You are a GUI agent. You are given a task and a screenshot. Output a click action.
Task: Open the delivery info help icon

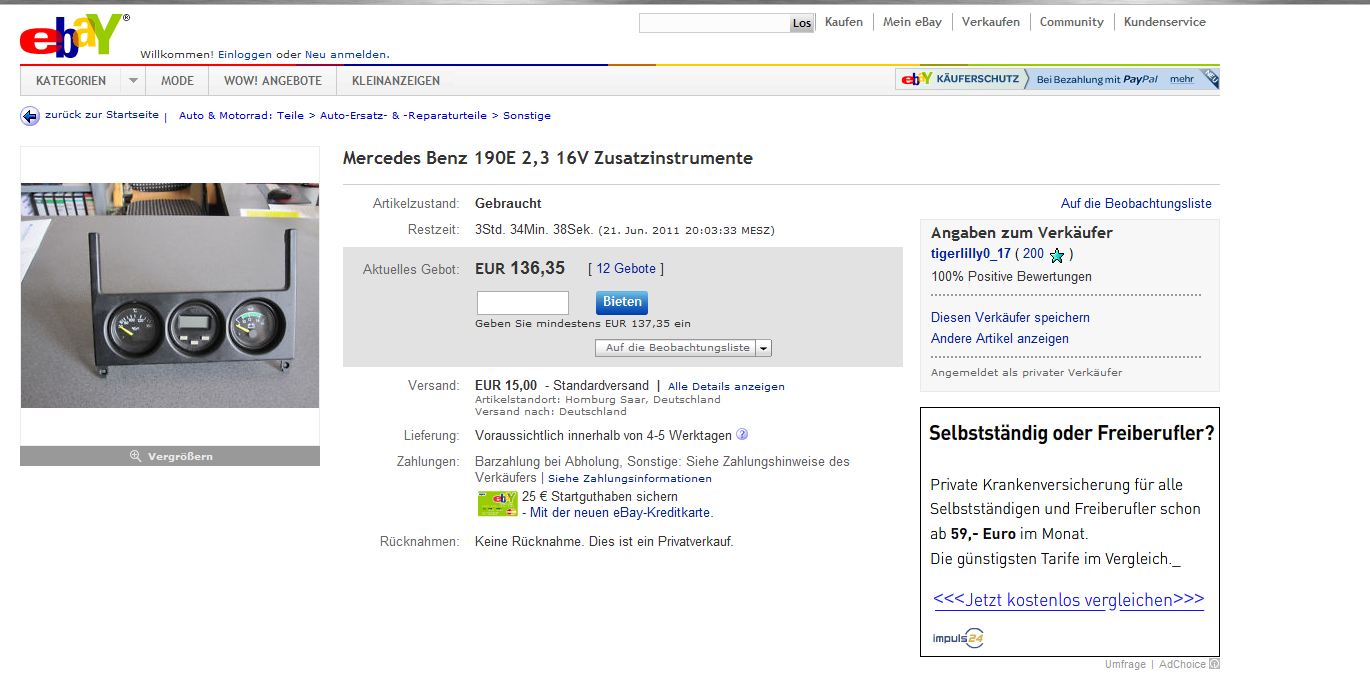coord(742,435)
